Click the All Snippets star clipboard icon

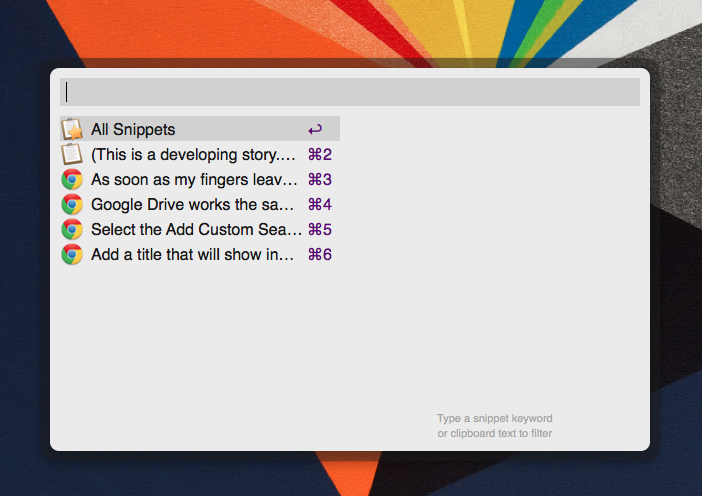(x=72, y=129)
